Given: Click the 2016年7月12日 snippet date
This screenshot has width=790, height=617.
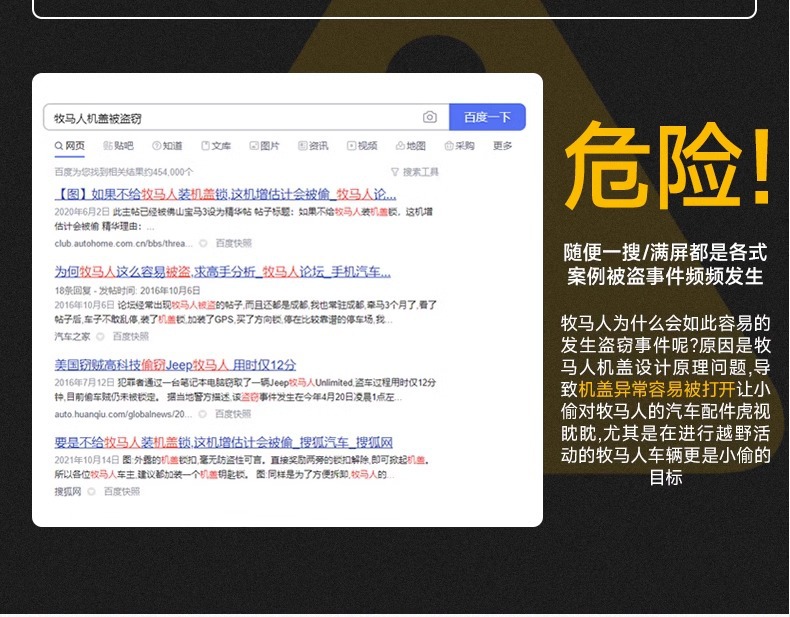Looking at the screenshot, I should (85, 383).
